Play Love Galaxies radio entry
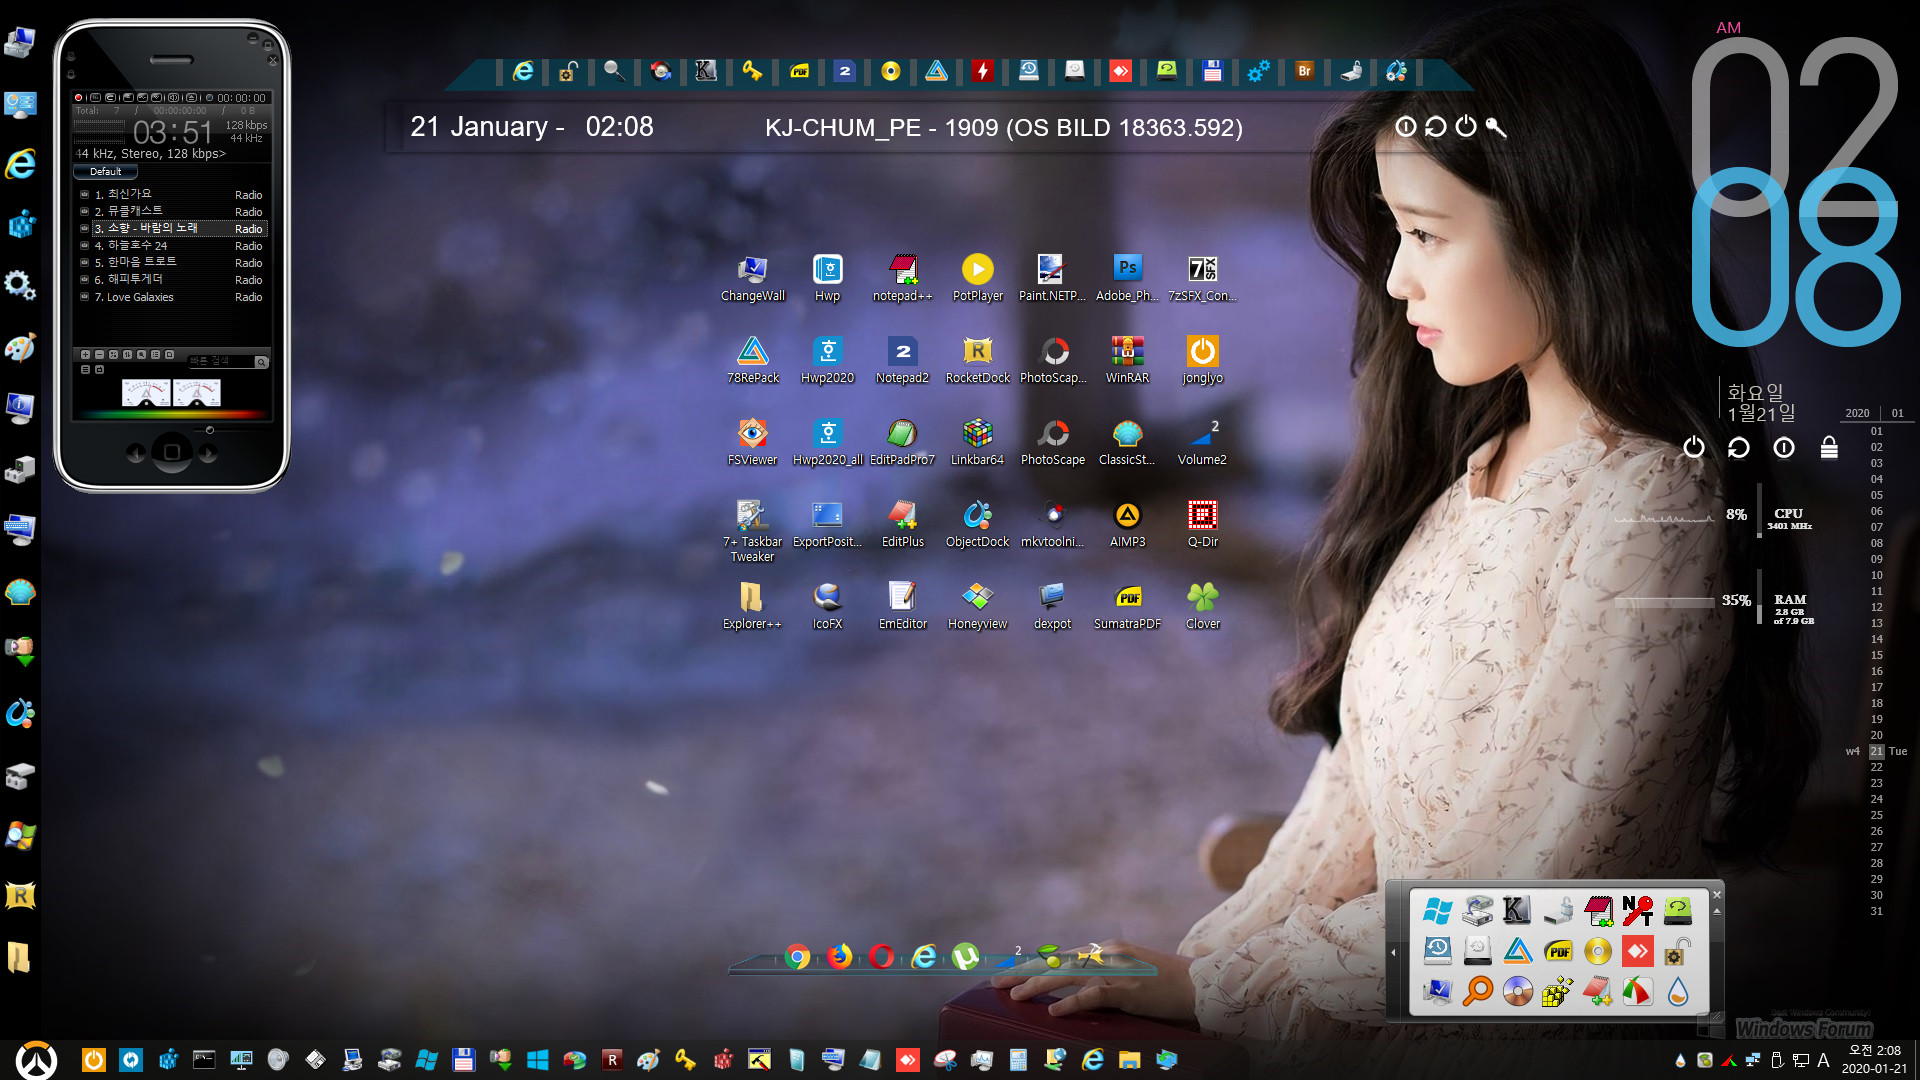The image size is (1920, 1080). pos(172,297)
